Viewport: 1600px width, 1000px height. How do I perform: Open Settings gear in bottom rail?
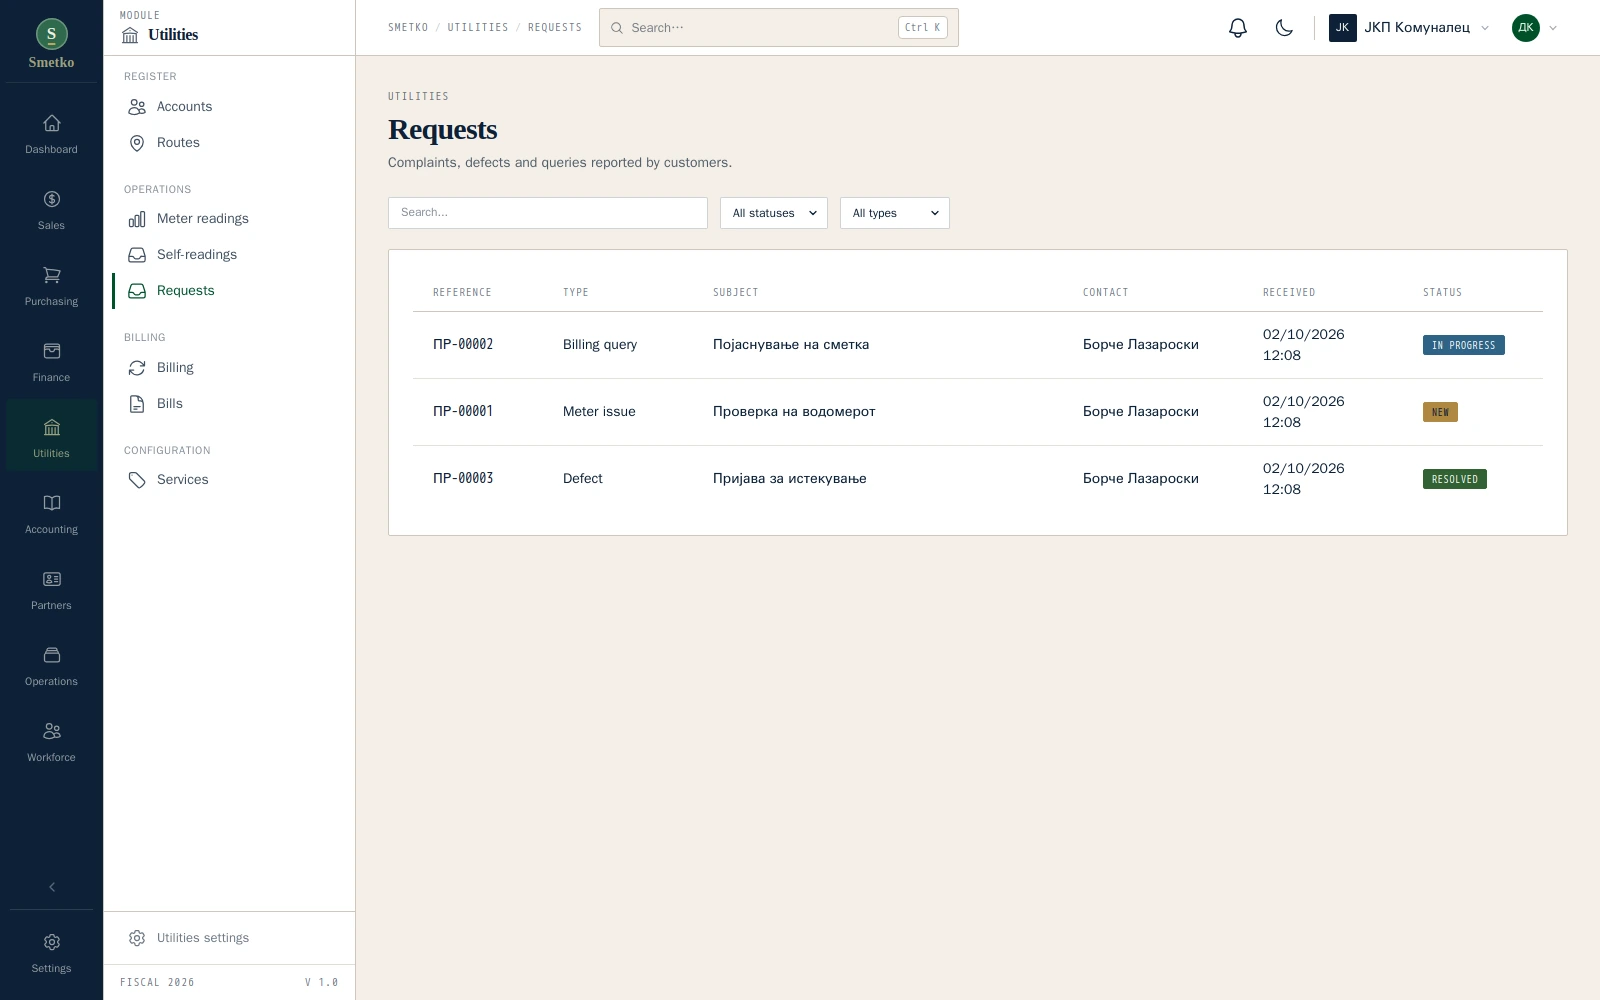pos(51,942)
